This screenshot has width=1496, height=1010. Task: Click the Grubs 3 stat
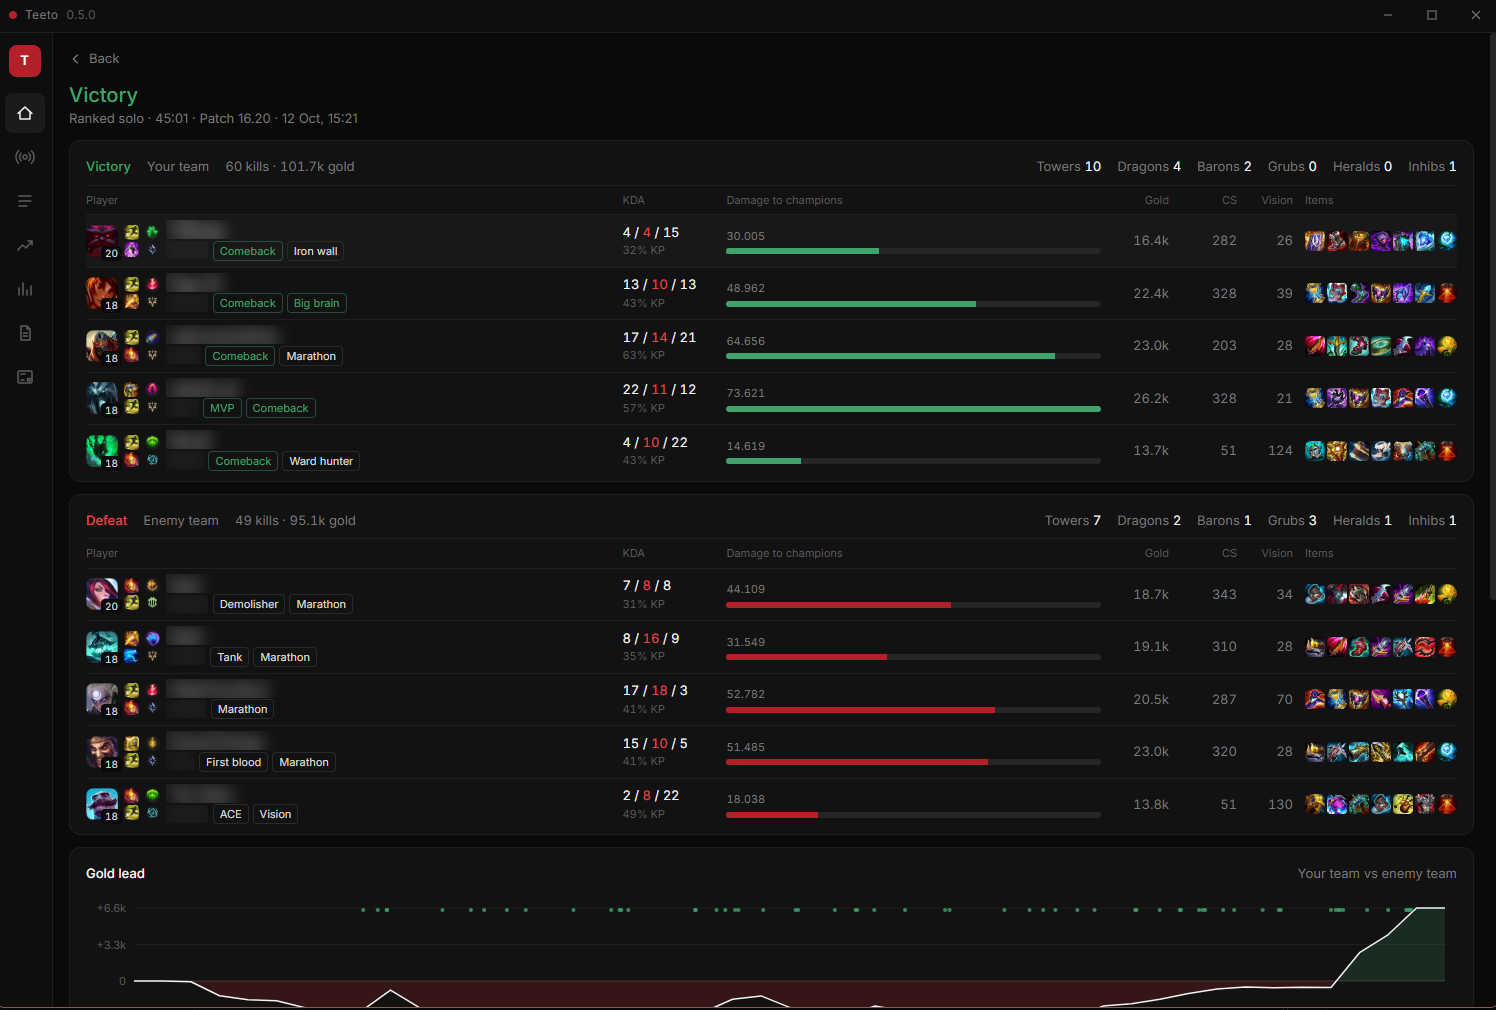(1292, 520)
